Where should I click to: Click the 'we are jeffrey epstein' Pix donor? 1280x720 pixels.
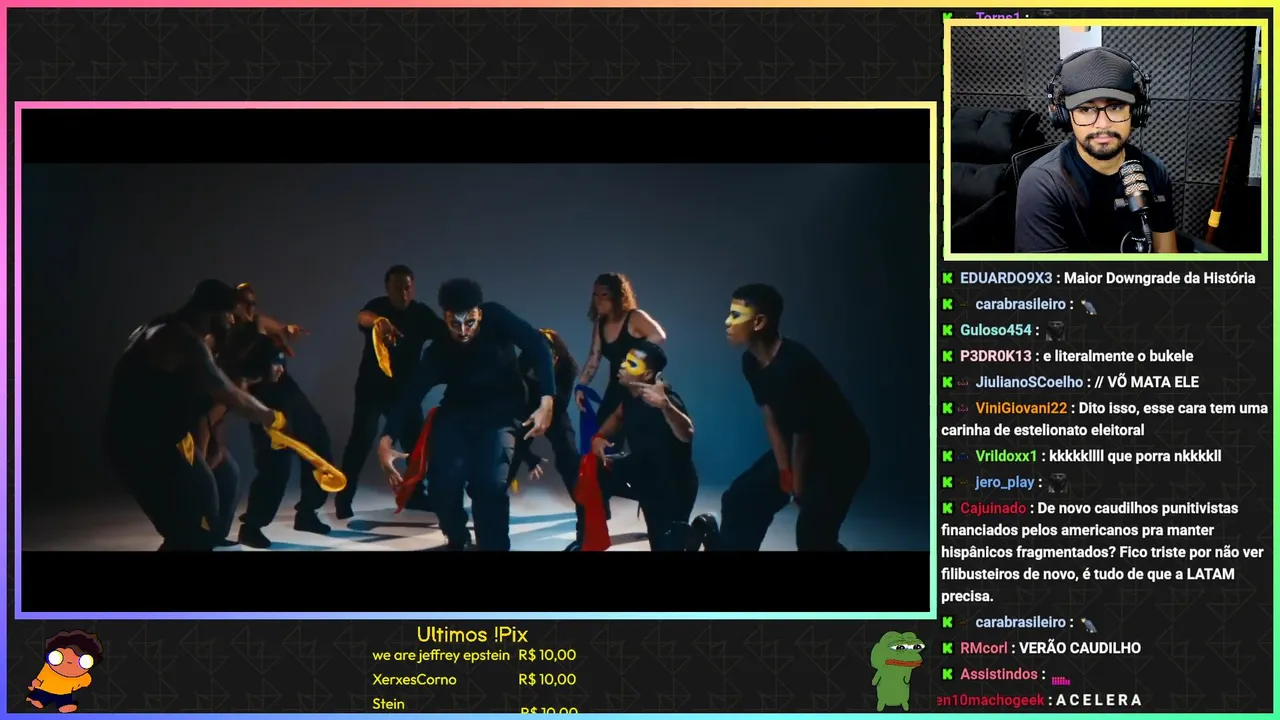(x=441, y=656)
